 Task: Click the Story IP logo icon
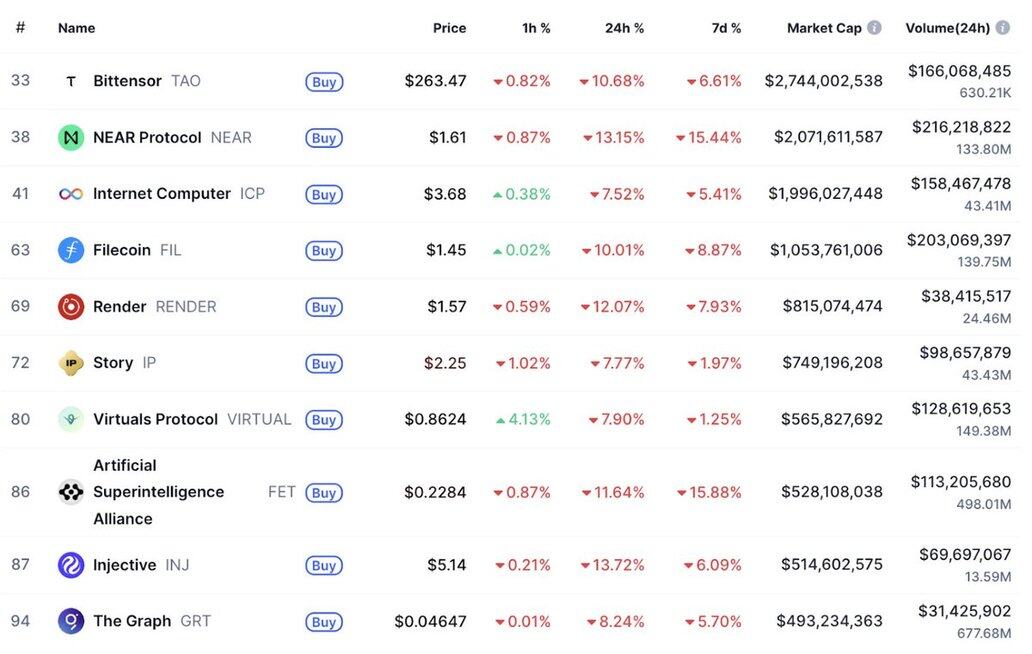pos(71,363)
